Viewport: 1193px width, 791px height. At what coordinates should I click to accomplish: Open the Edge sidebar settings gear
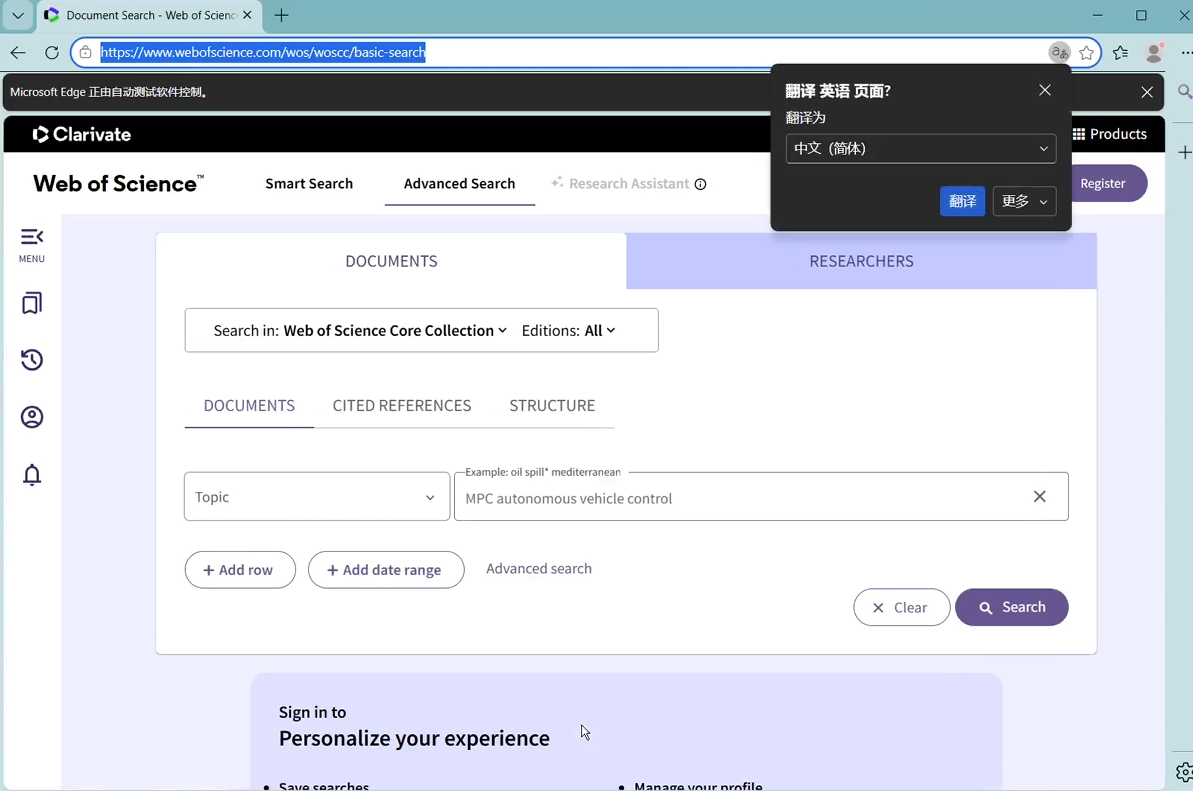1184,772
